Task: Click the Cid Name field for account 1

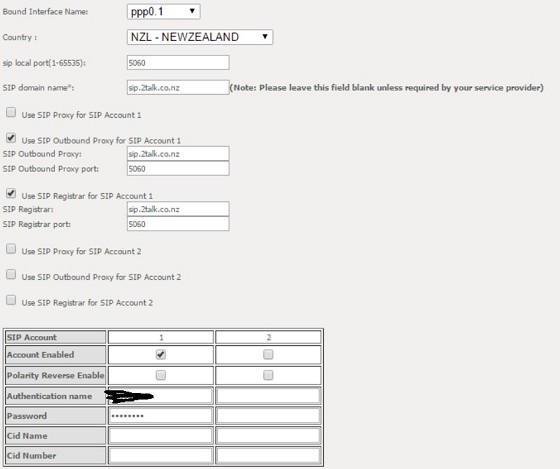Action: 160,436
